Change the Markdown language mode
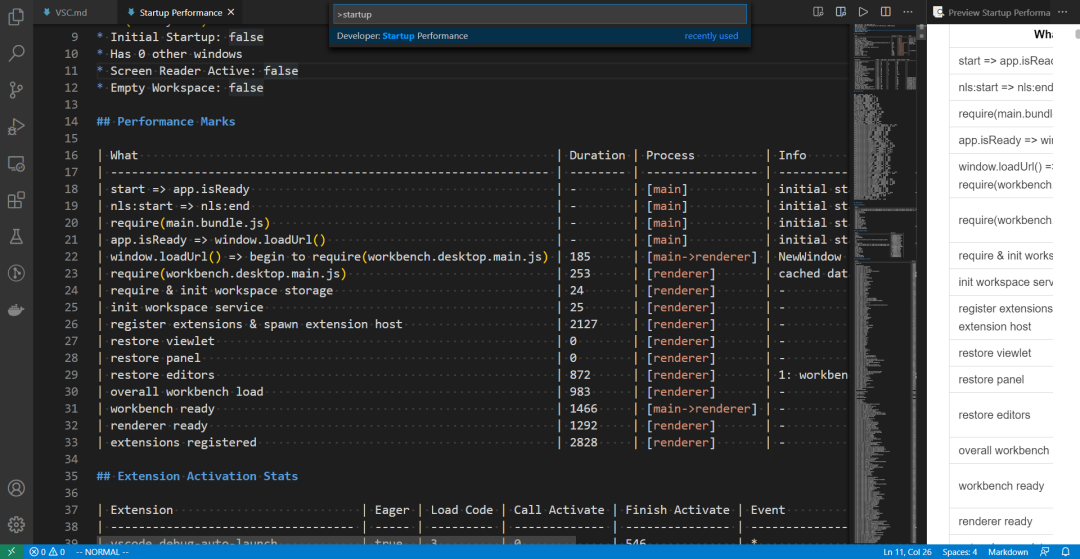Screen dimensions: 1080x559 pyautogui.click(x=1007, y=552)
